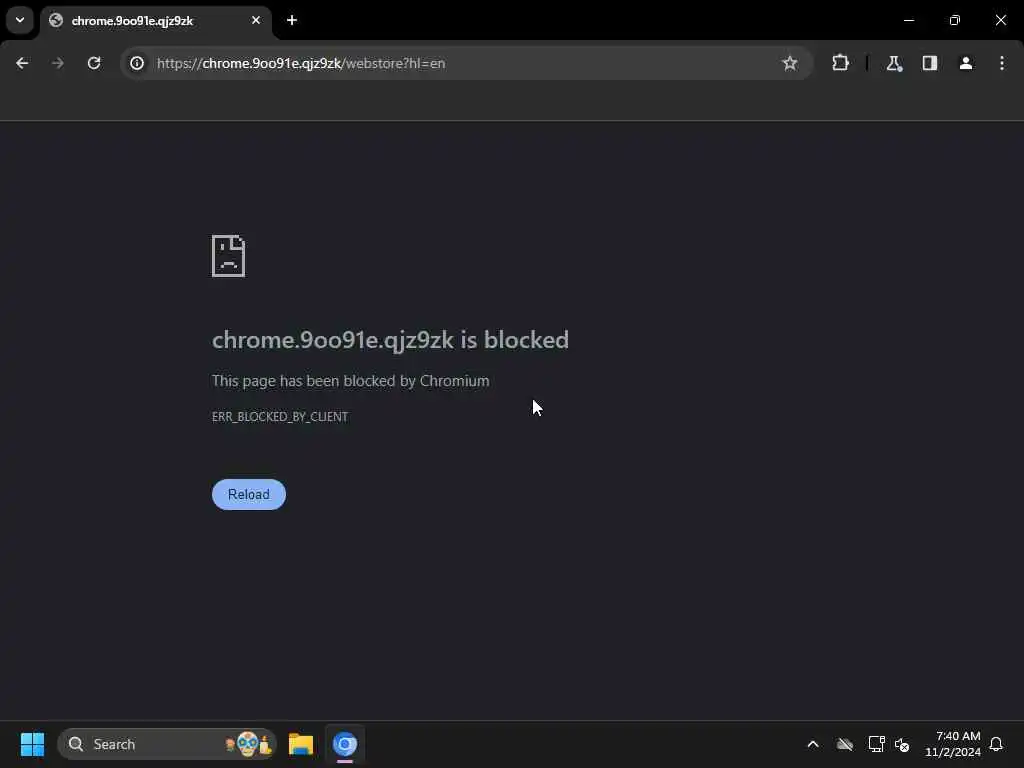The height and width of the screenshot is (768, 1024).
Task: Click the OneDrive cloud tray icon
Action: [845, 744]
